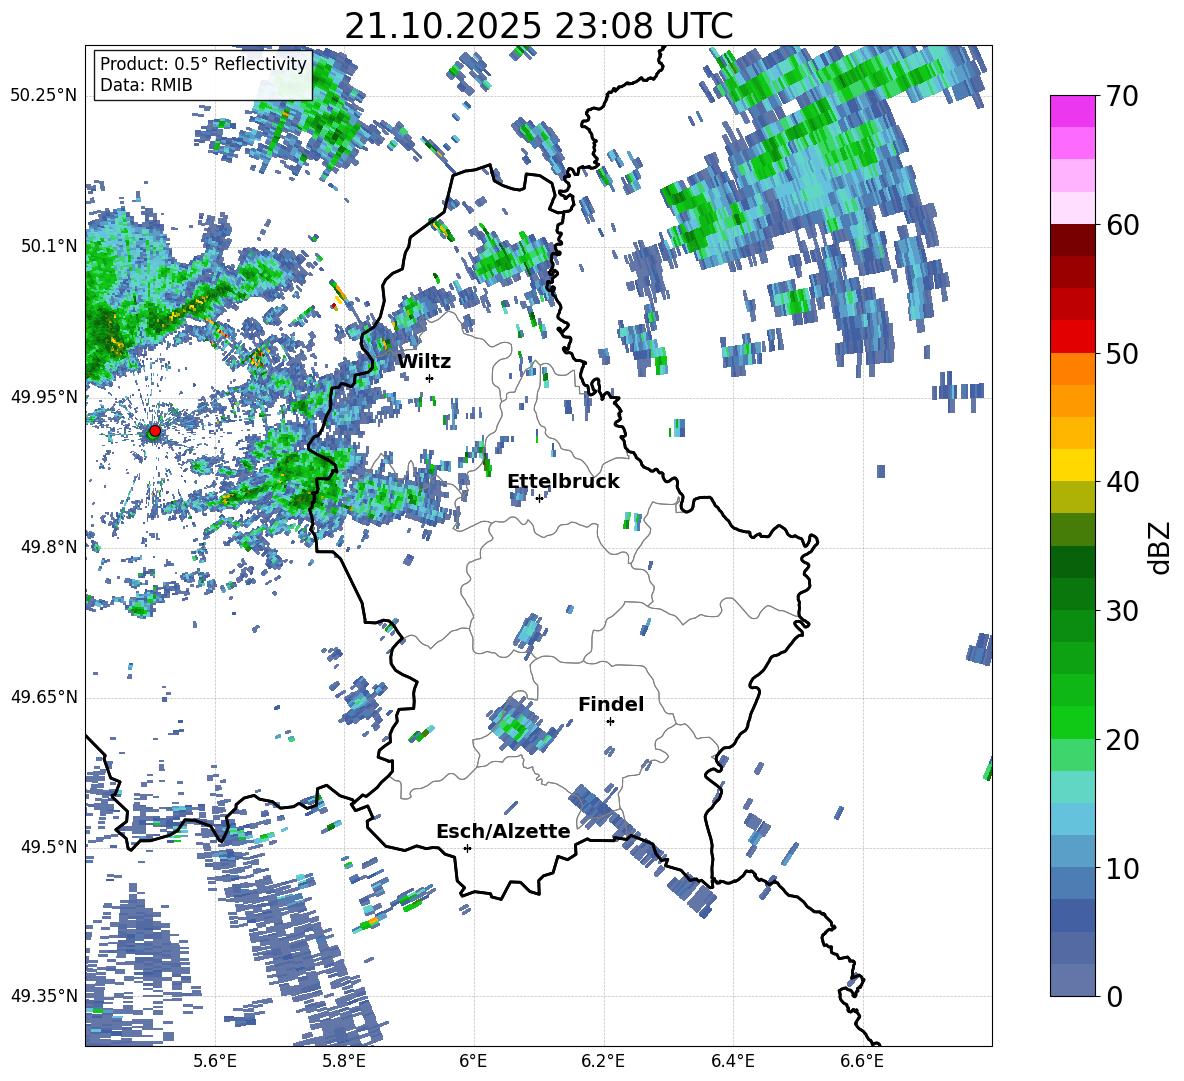Click the 'Data: RMIB' legend text
Screen dimensions: 1184x1081
146,85
